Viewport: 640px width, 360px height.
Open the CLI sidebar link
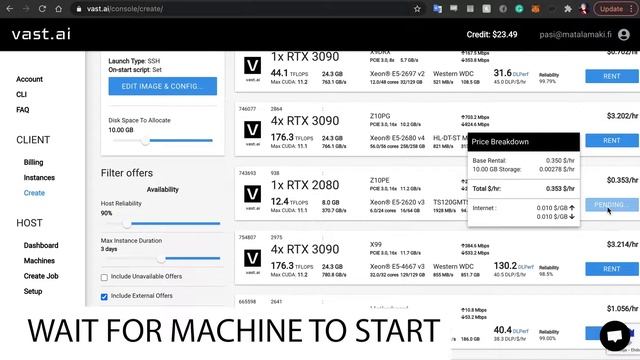click(22, 94)
